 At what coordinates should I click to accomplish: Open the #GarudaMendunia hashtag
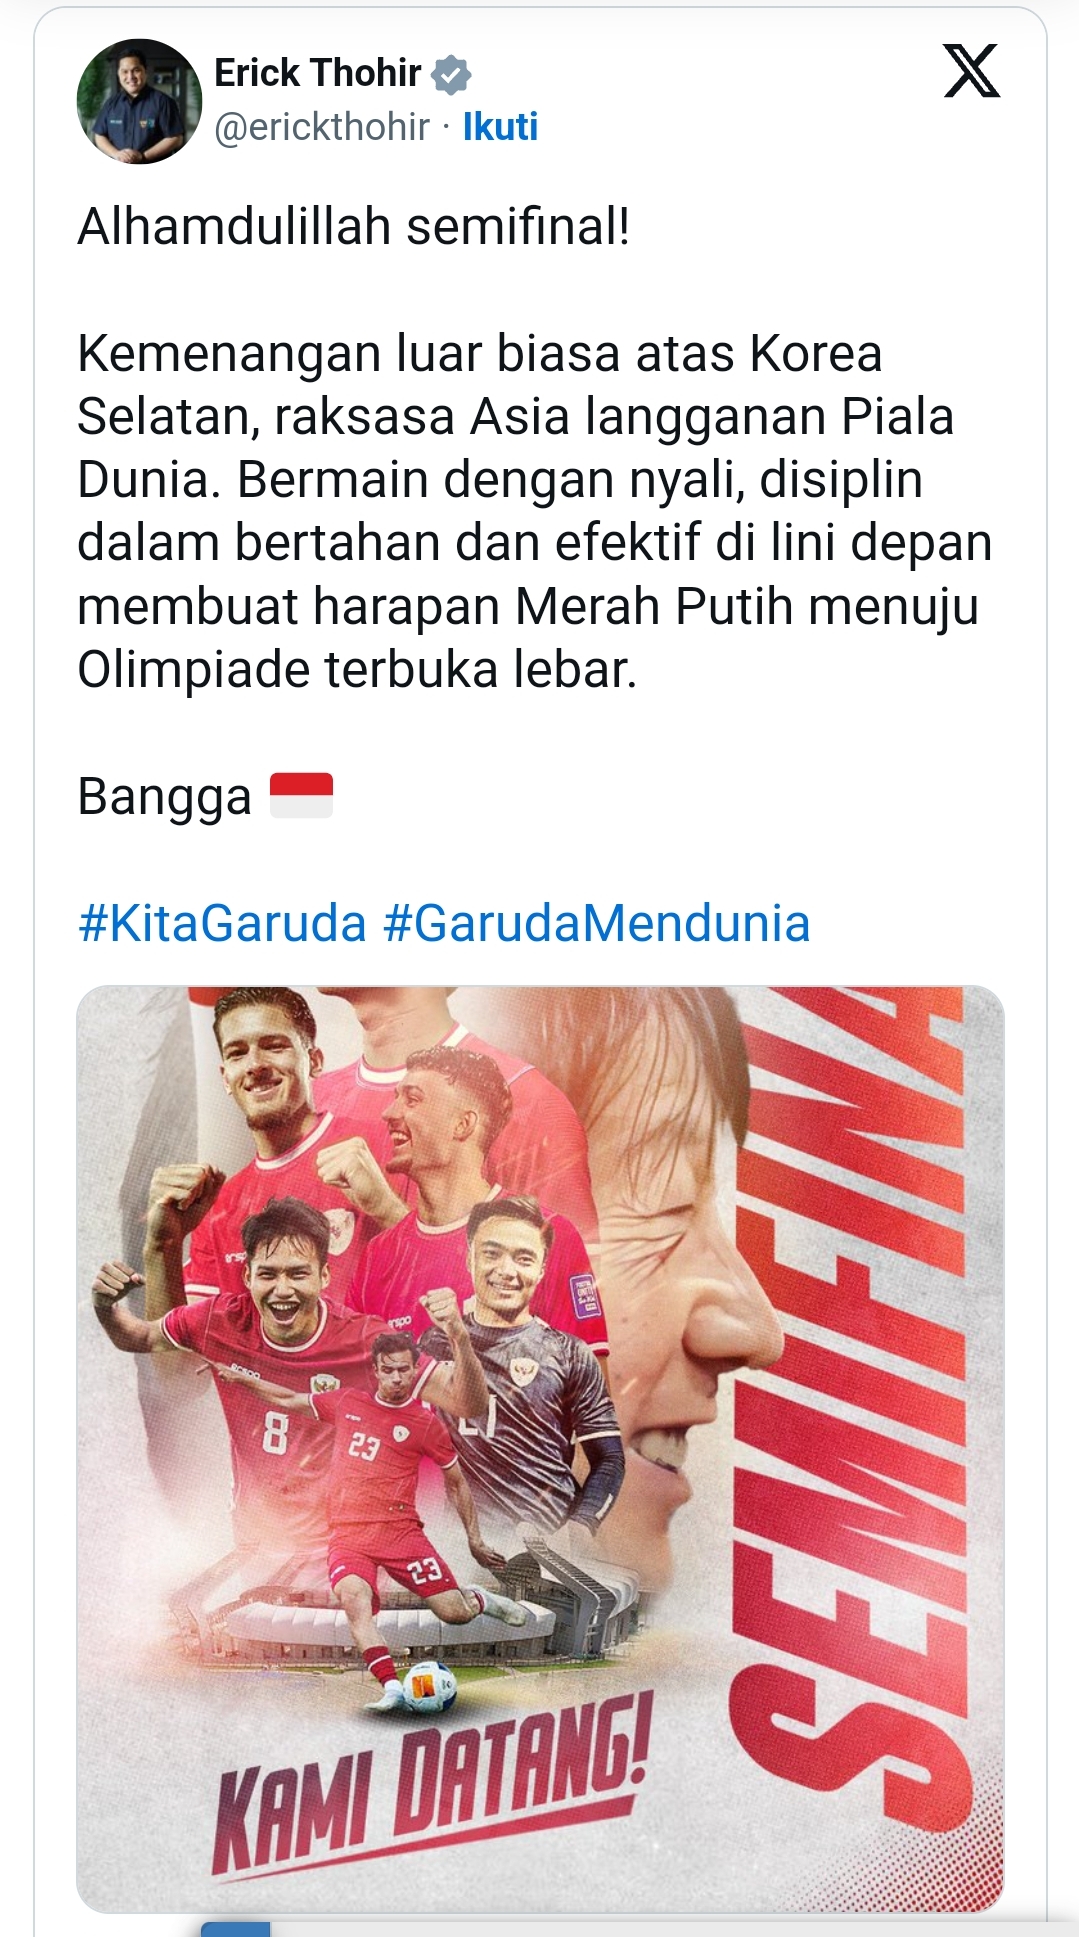click(x=596, y=923)
